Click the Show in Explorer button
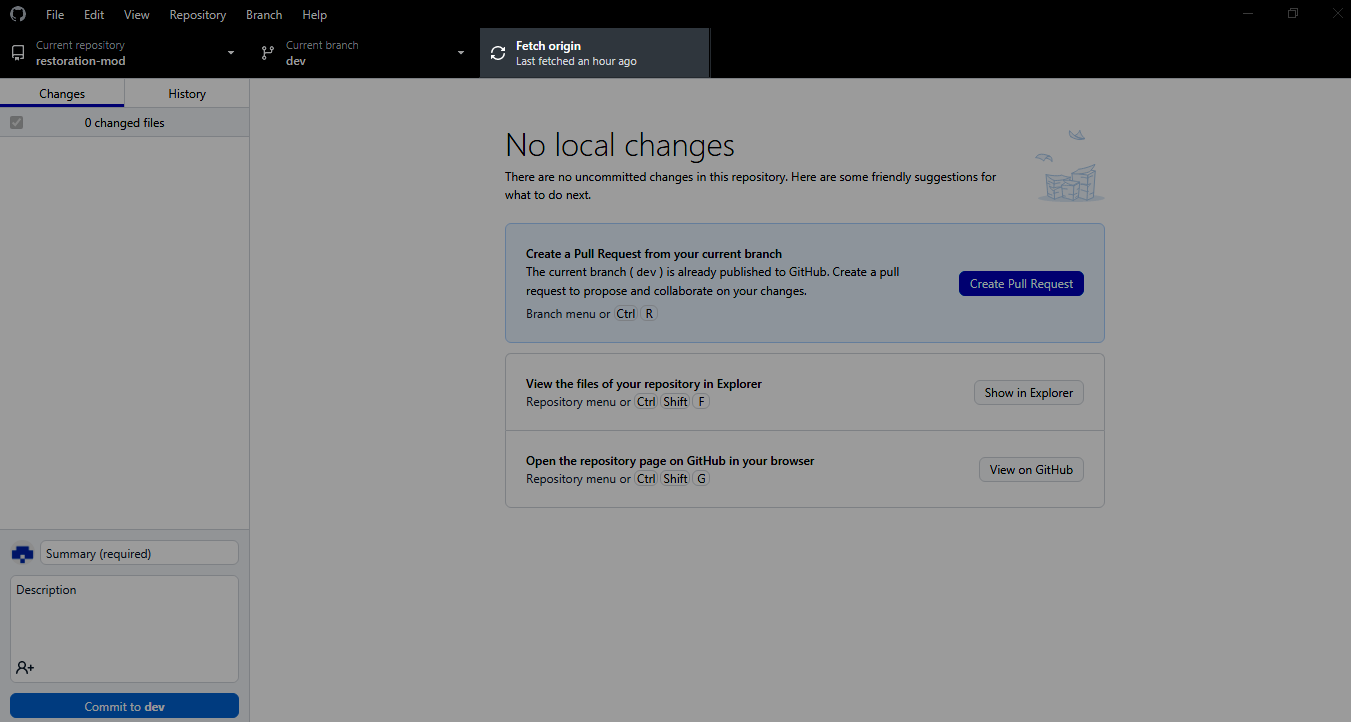The image size is (1351, 722). point(1028,393)
